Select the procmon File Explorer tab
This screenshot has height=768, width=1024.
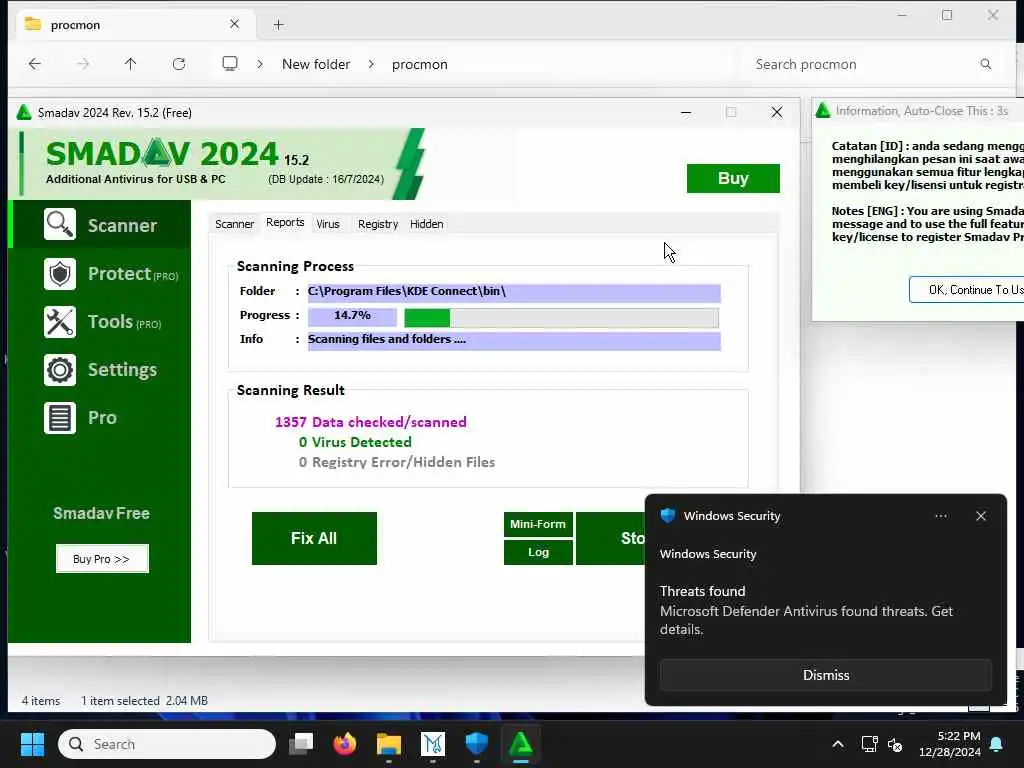click(136, 25)
